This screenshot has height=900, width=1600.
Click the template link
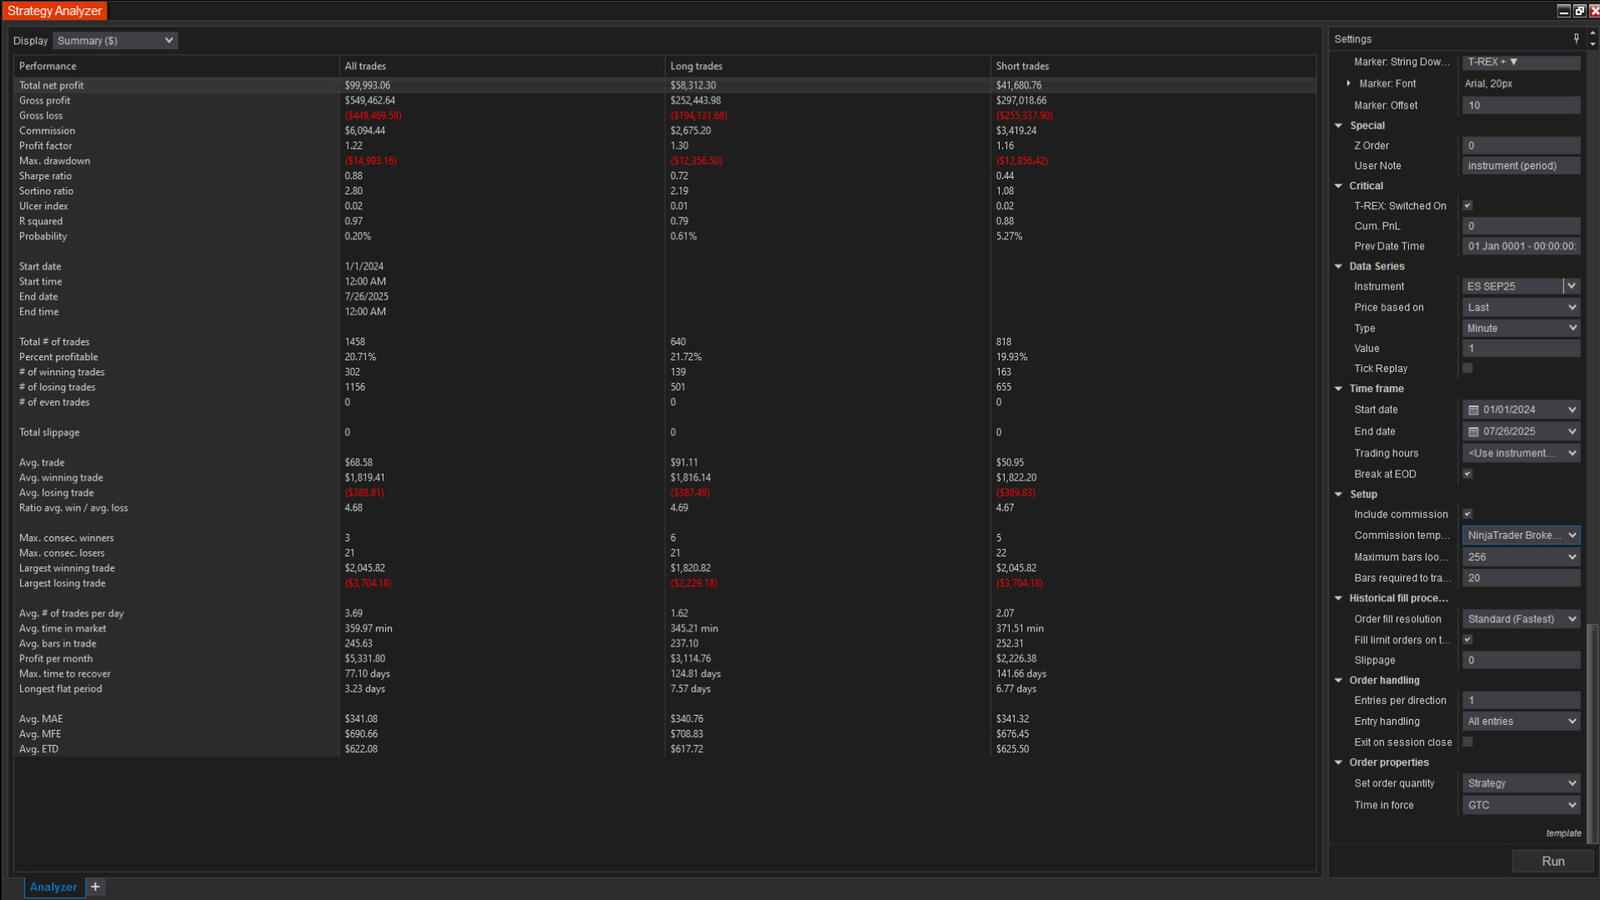click(x=1563, y=833)
